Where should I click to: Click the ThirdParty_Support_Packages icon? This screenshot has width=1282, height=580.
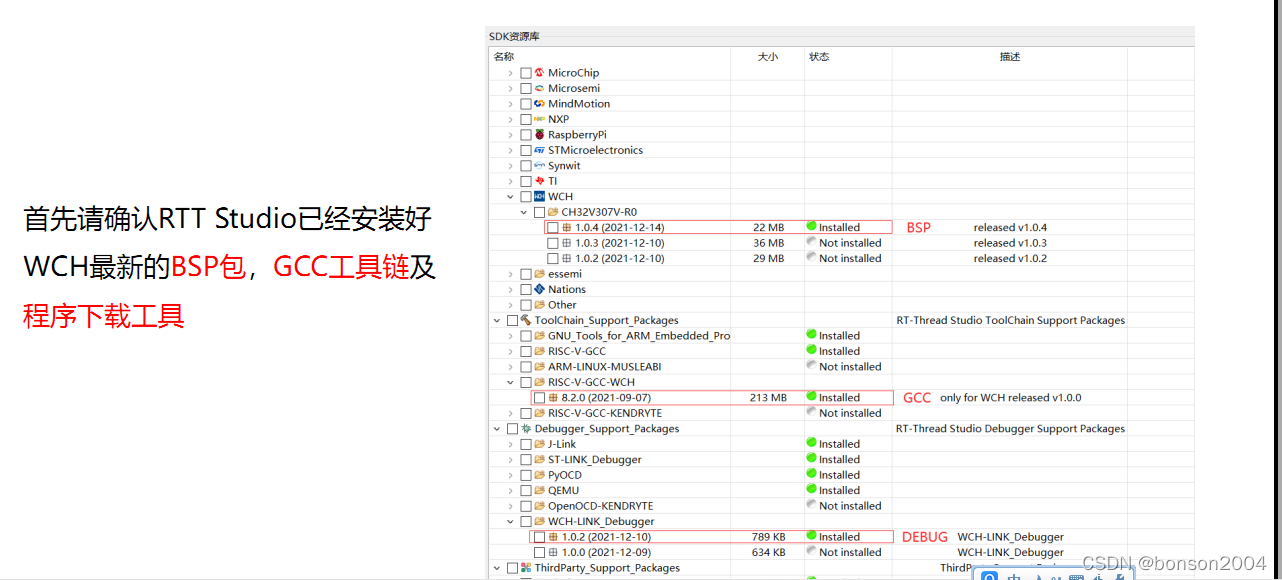[526, 568]
